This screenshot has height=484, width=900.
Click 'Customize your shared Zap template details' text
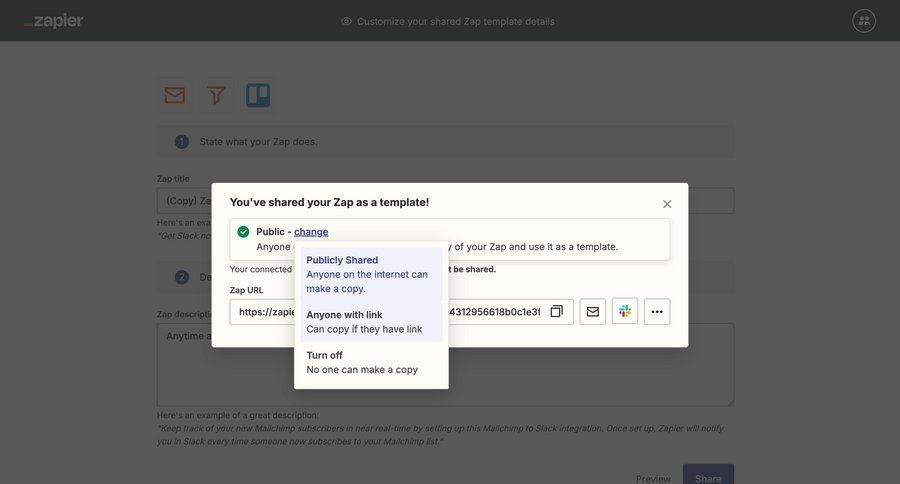tap(456, 21)
